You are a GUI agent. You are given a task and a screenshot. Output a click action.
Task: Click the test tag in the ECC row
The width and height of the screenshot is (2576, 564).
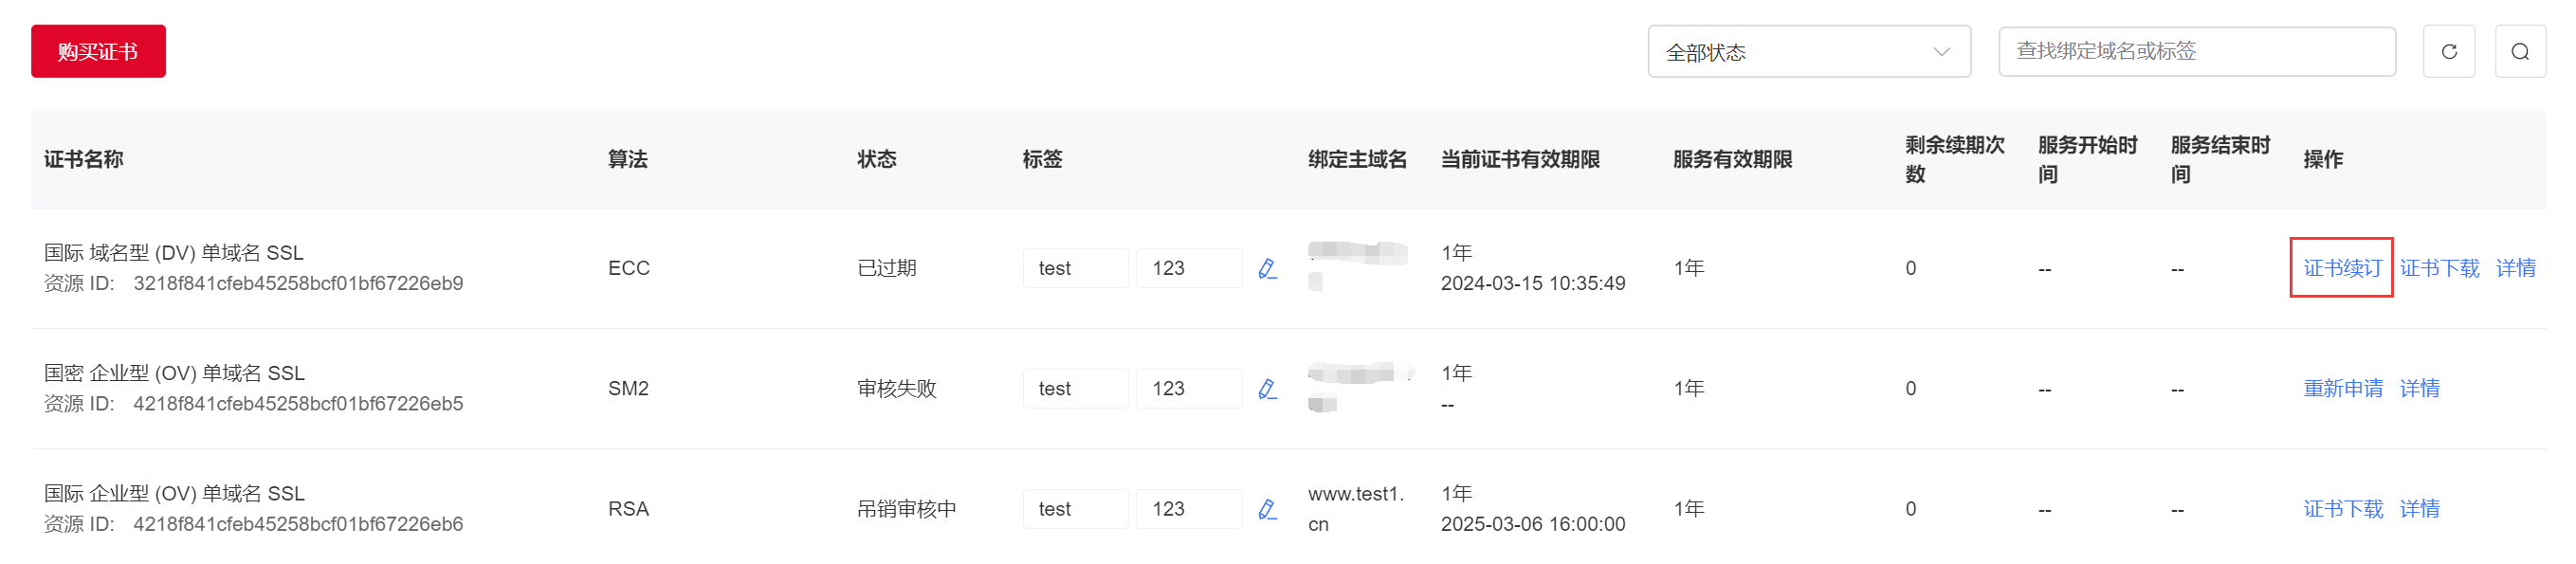(1075, 268)
